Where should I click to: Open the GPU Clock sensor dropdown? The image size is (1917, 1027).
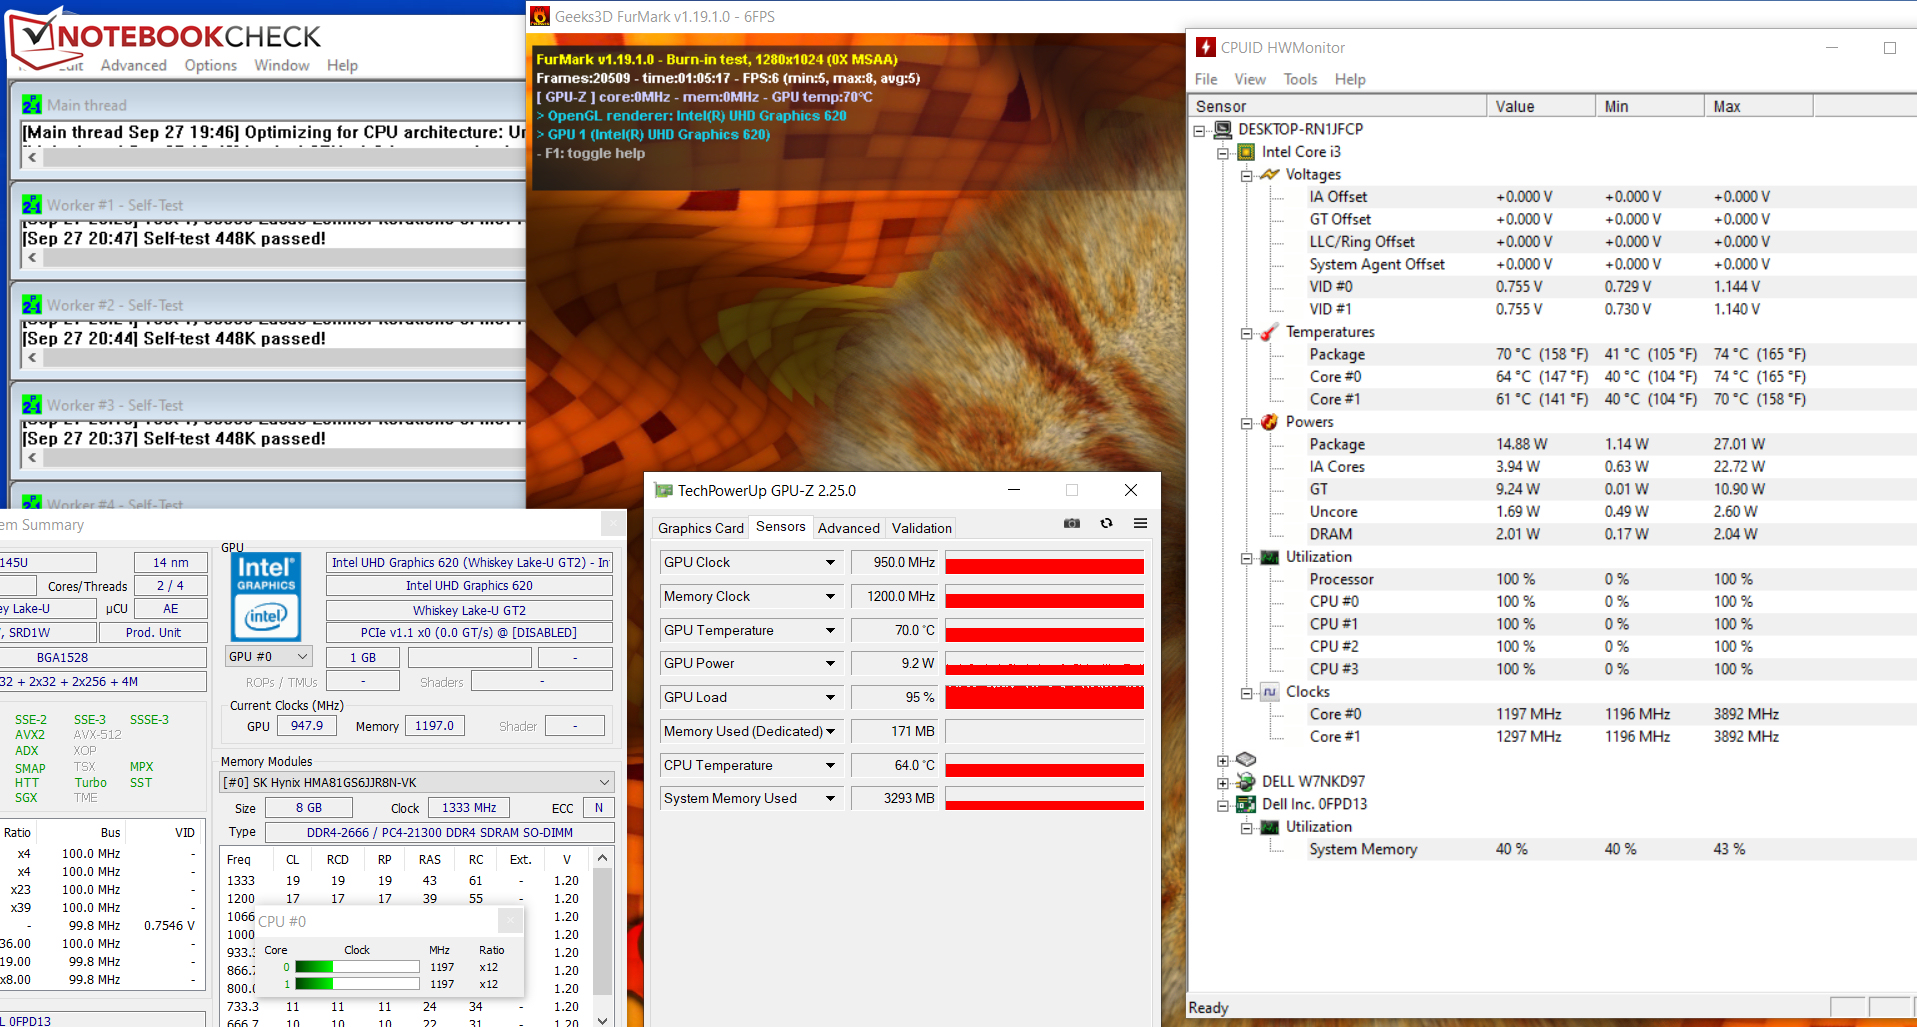(x=830, y=563)
